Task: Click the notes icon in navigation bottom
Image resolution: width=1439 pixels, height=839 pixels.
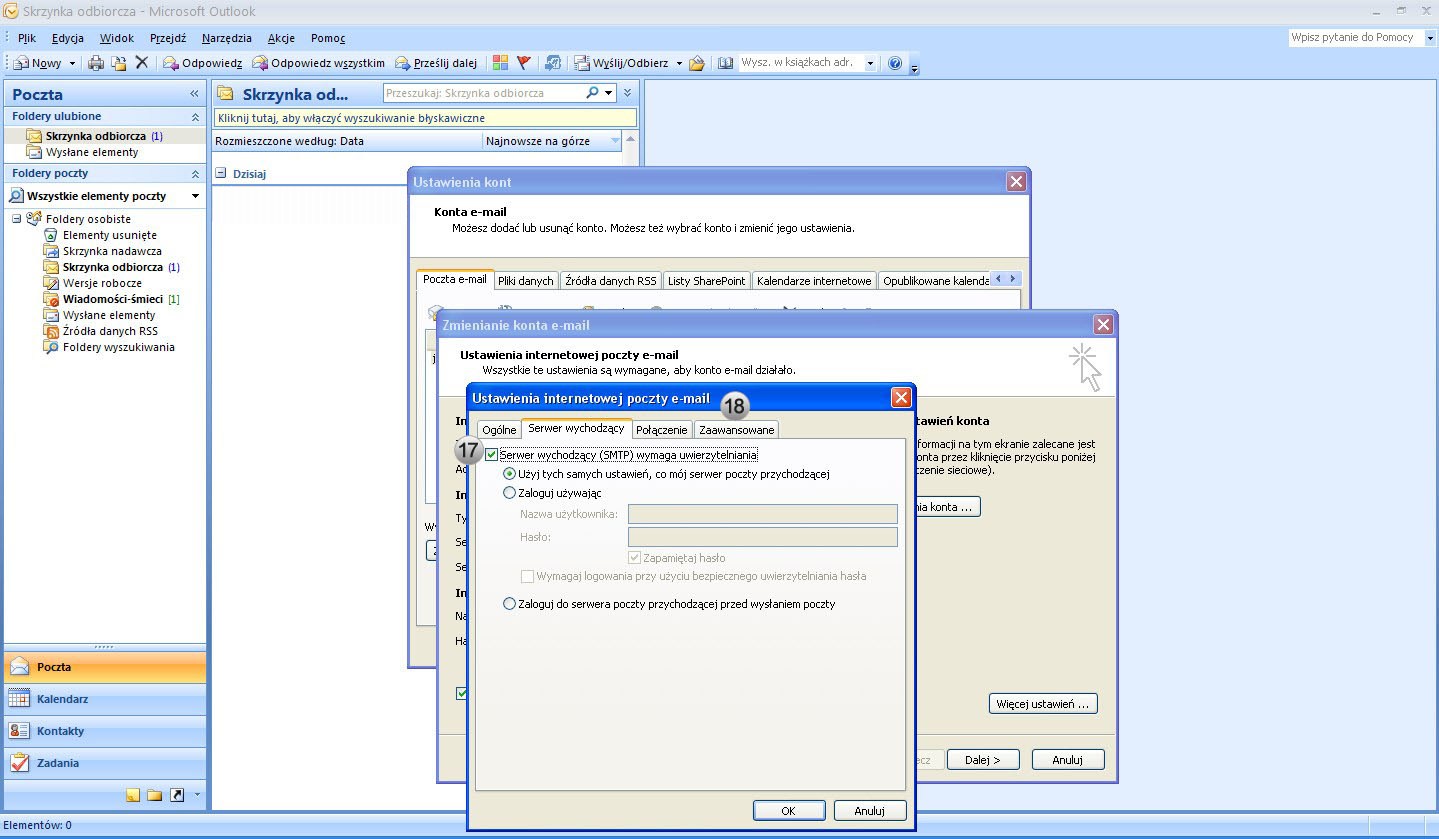Action: 132,795
